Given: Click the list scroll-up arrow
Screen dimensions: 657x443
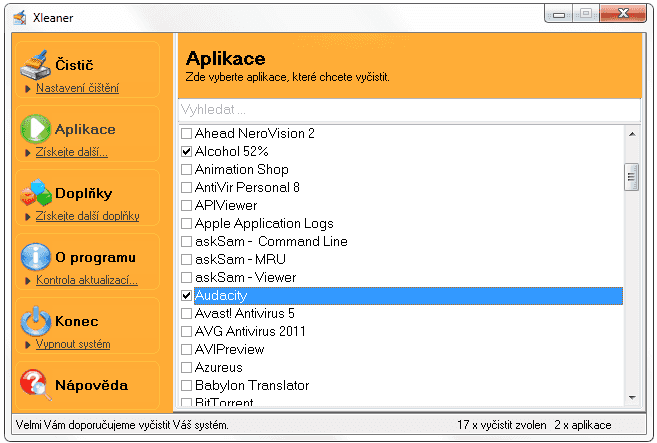Looking at the screenshot, I should (632, 135).
